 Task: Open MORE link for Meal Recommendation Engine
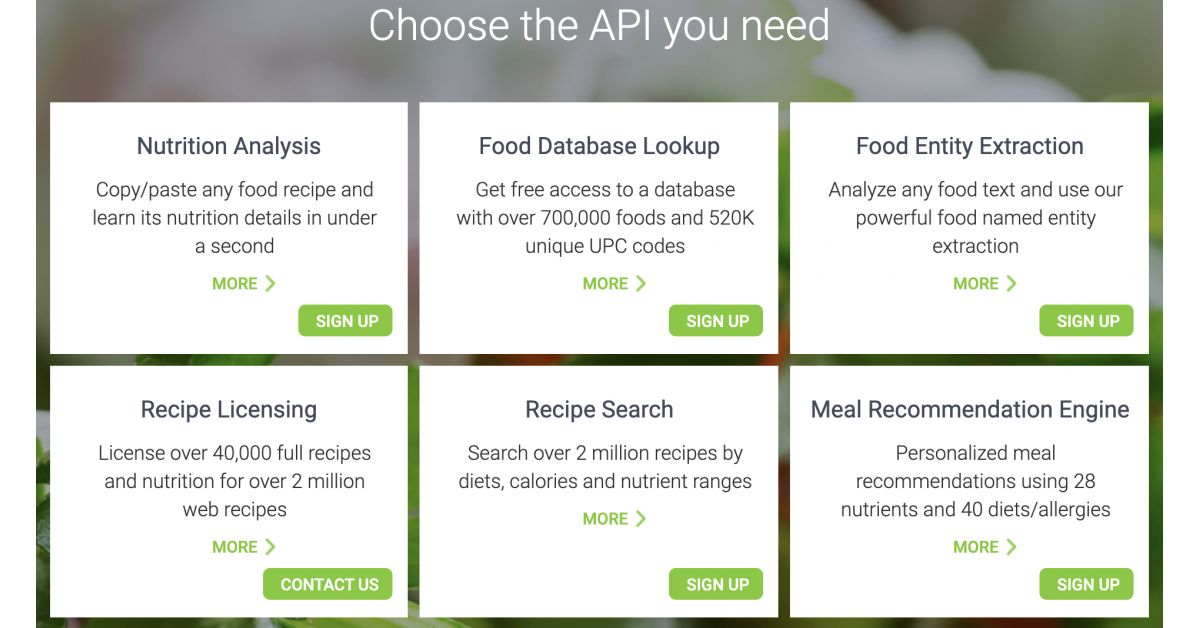pos(976,547)
